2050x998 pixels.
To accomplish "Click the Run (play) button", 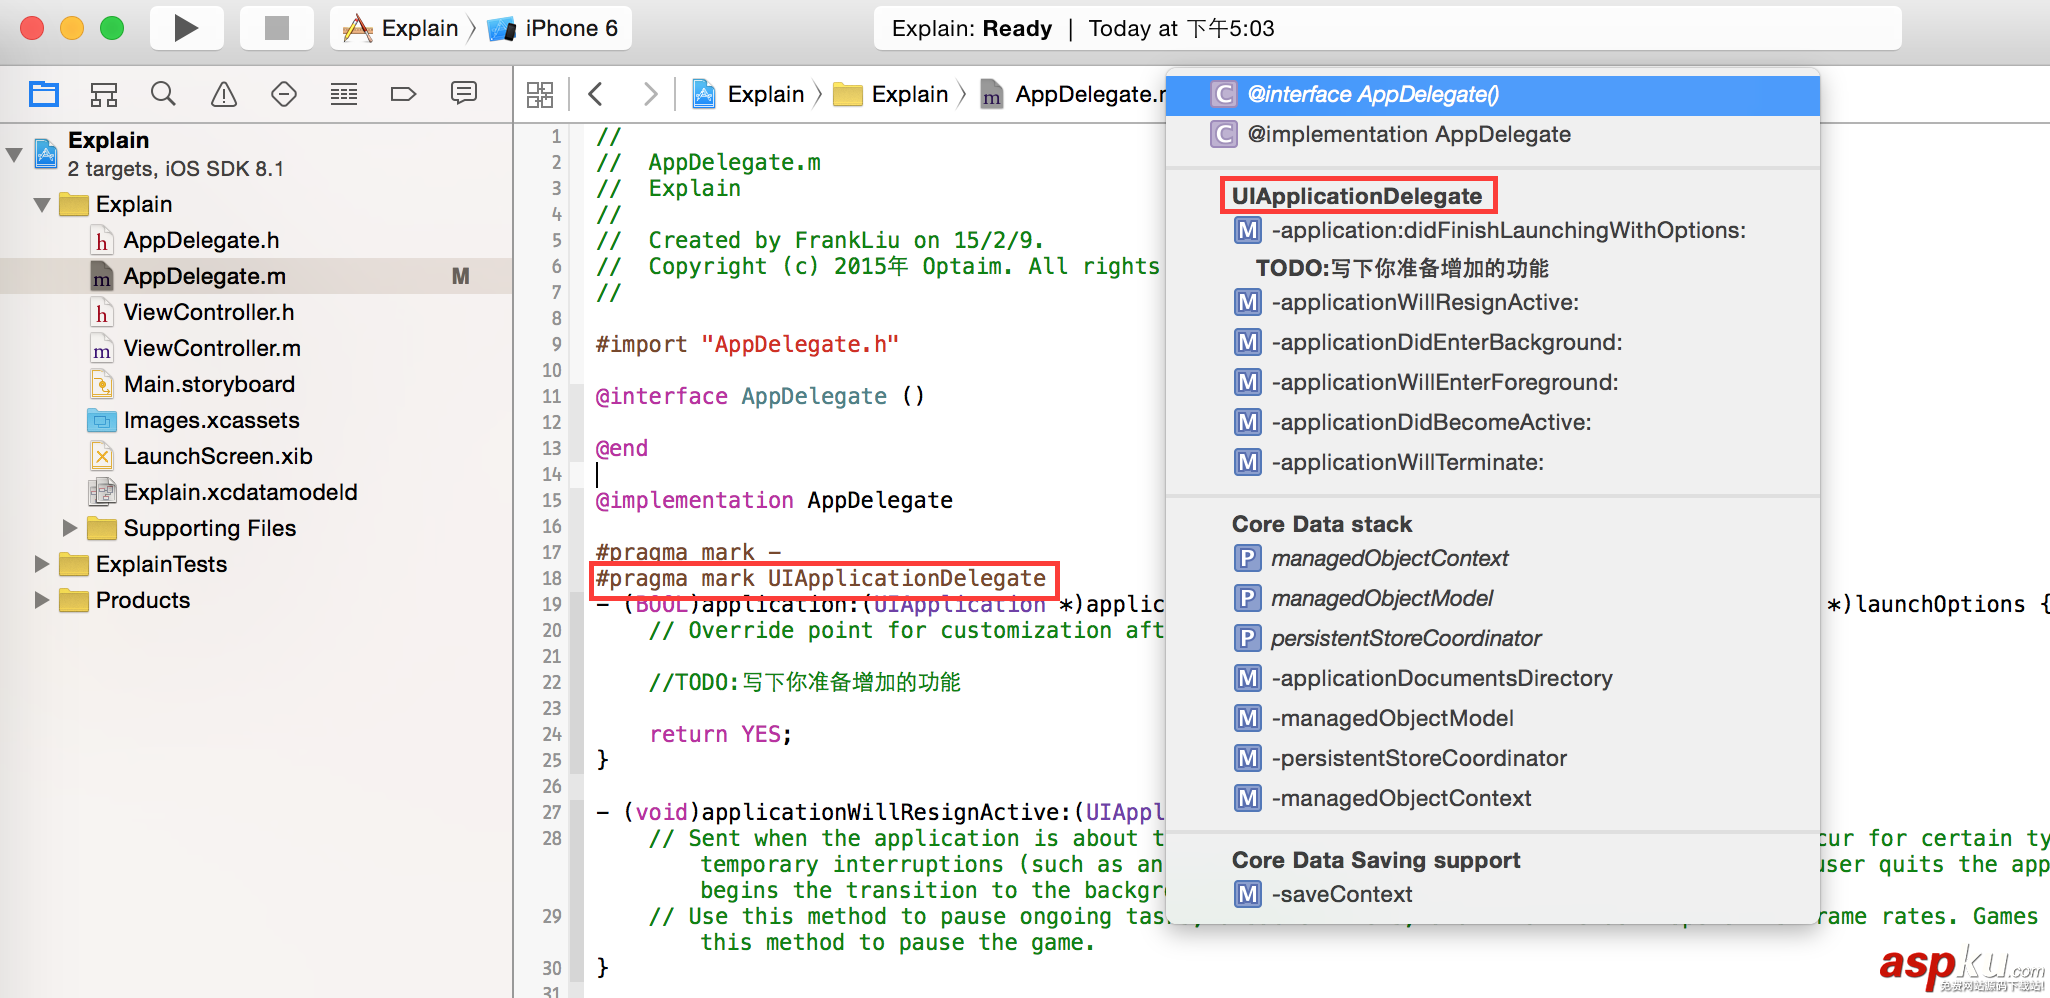I will [185, 28].
